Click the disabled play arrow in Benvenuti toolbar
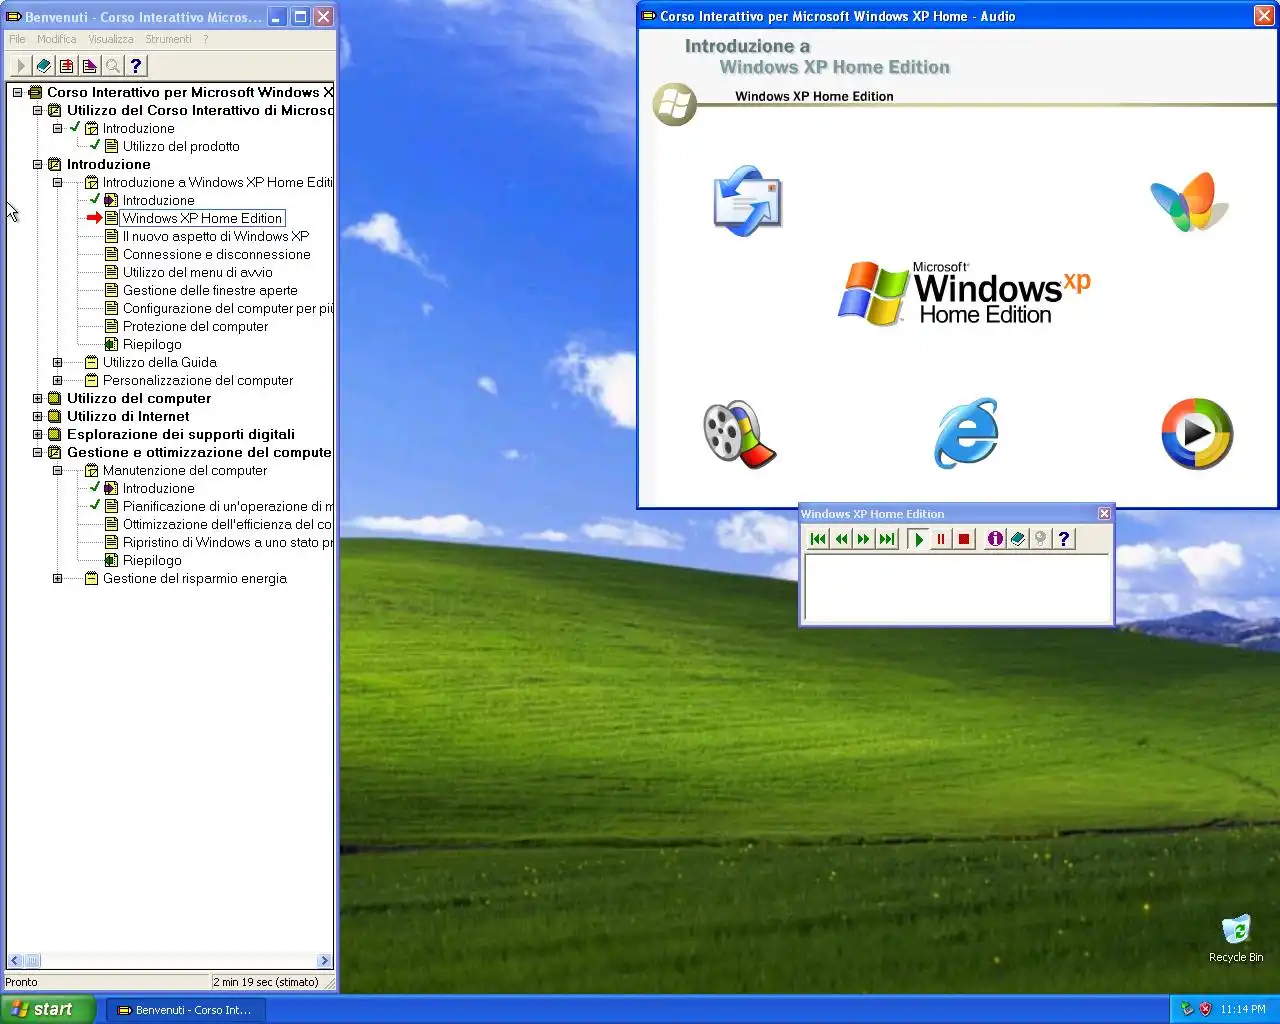The width and height of the screenshot is (1280, 1024). pos(20,66)
